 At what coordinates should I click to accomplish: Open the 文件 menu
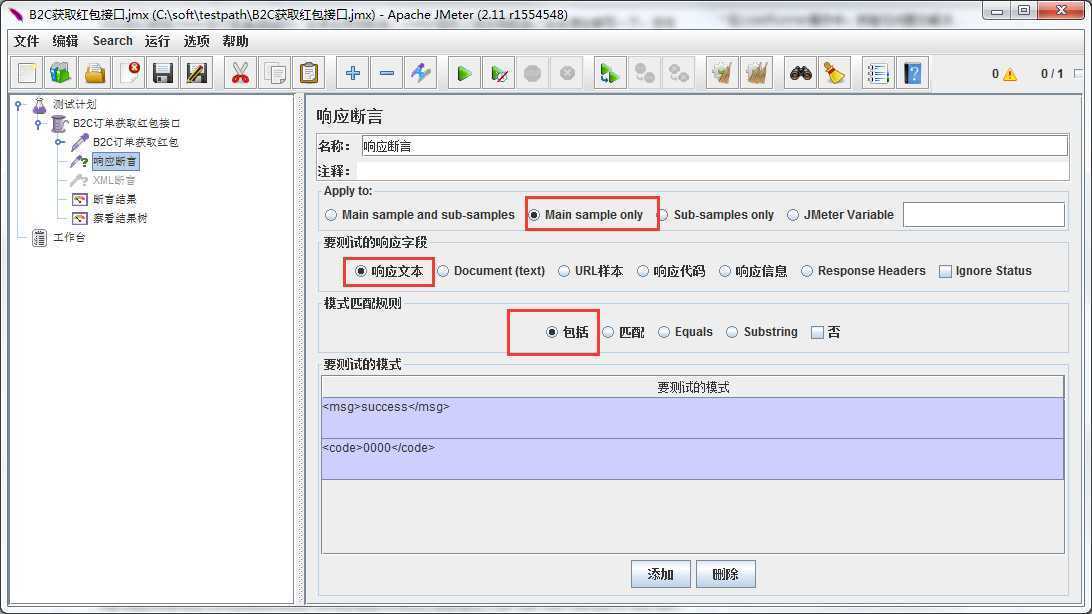coord(26,41)
